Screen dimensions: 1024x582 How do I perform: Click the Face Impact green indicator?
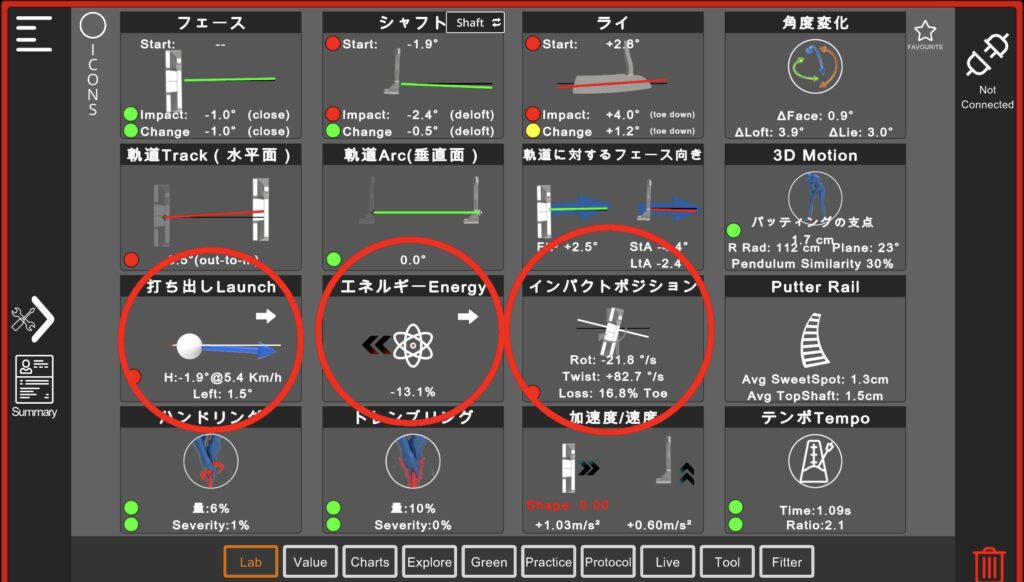tap(131, 114)
